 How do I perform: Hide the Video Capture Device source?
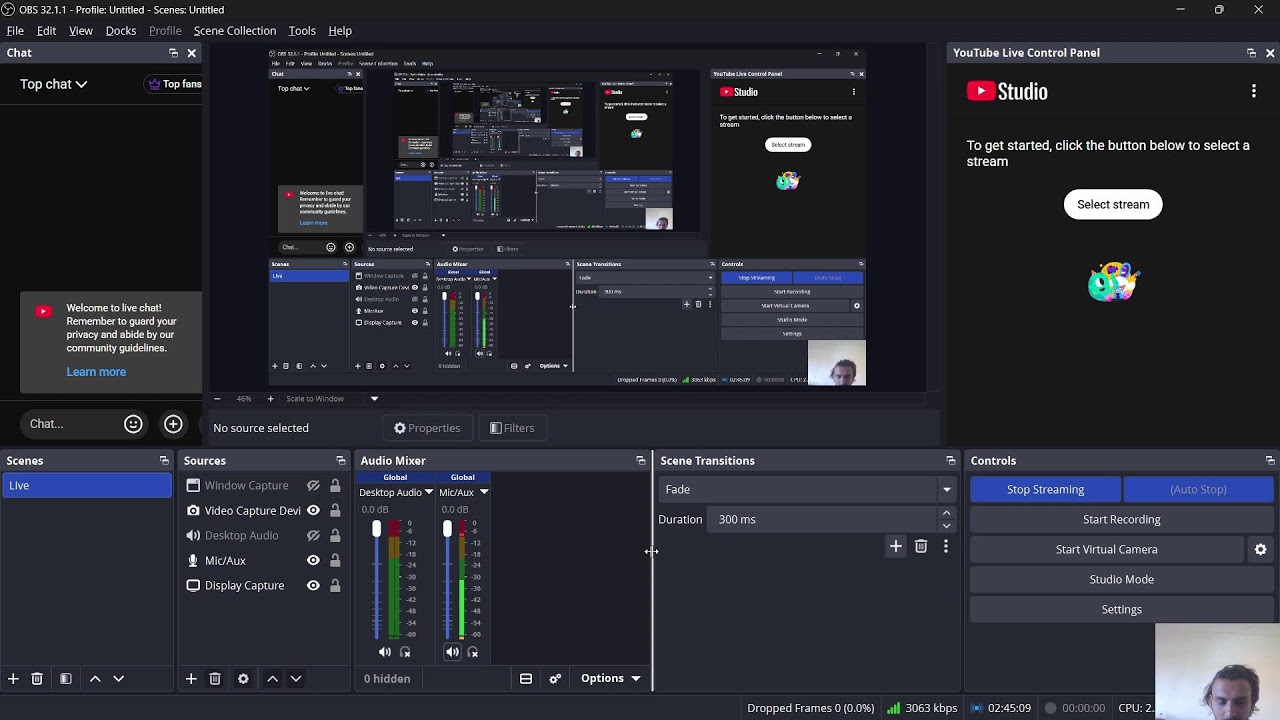313,511
